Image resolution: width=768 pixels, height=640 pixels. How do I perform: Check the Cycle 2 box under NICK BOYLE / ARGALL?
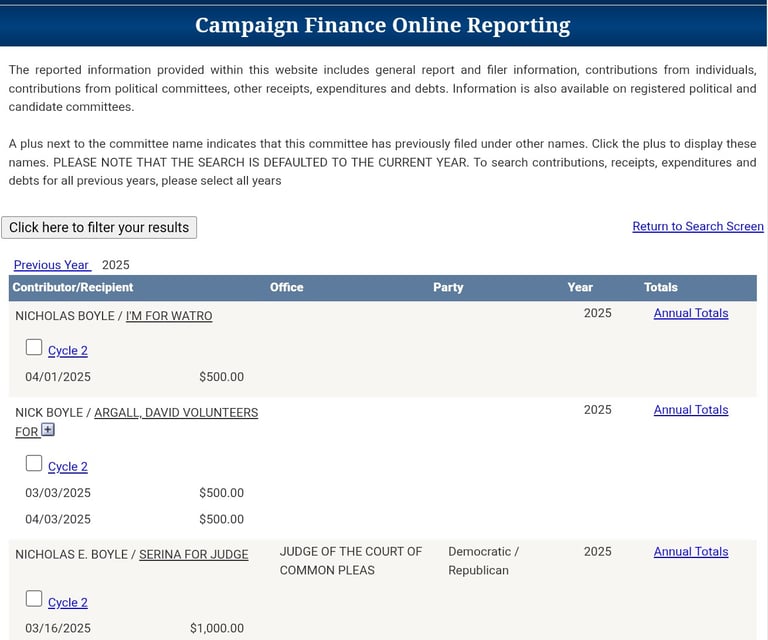pos(34,463)
